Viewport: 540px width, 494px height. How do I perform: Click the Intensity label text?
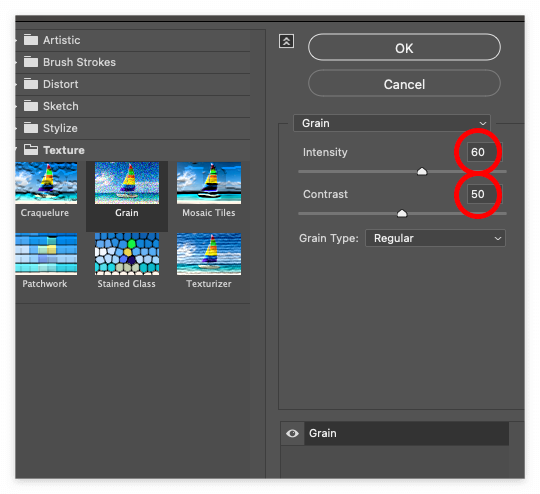325,152
